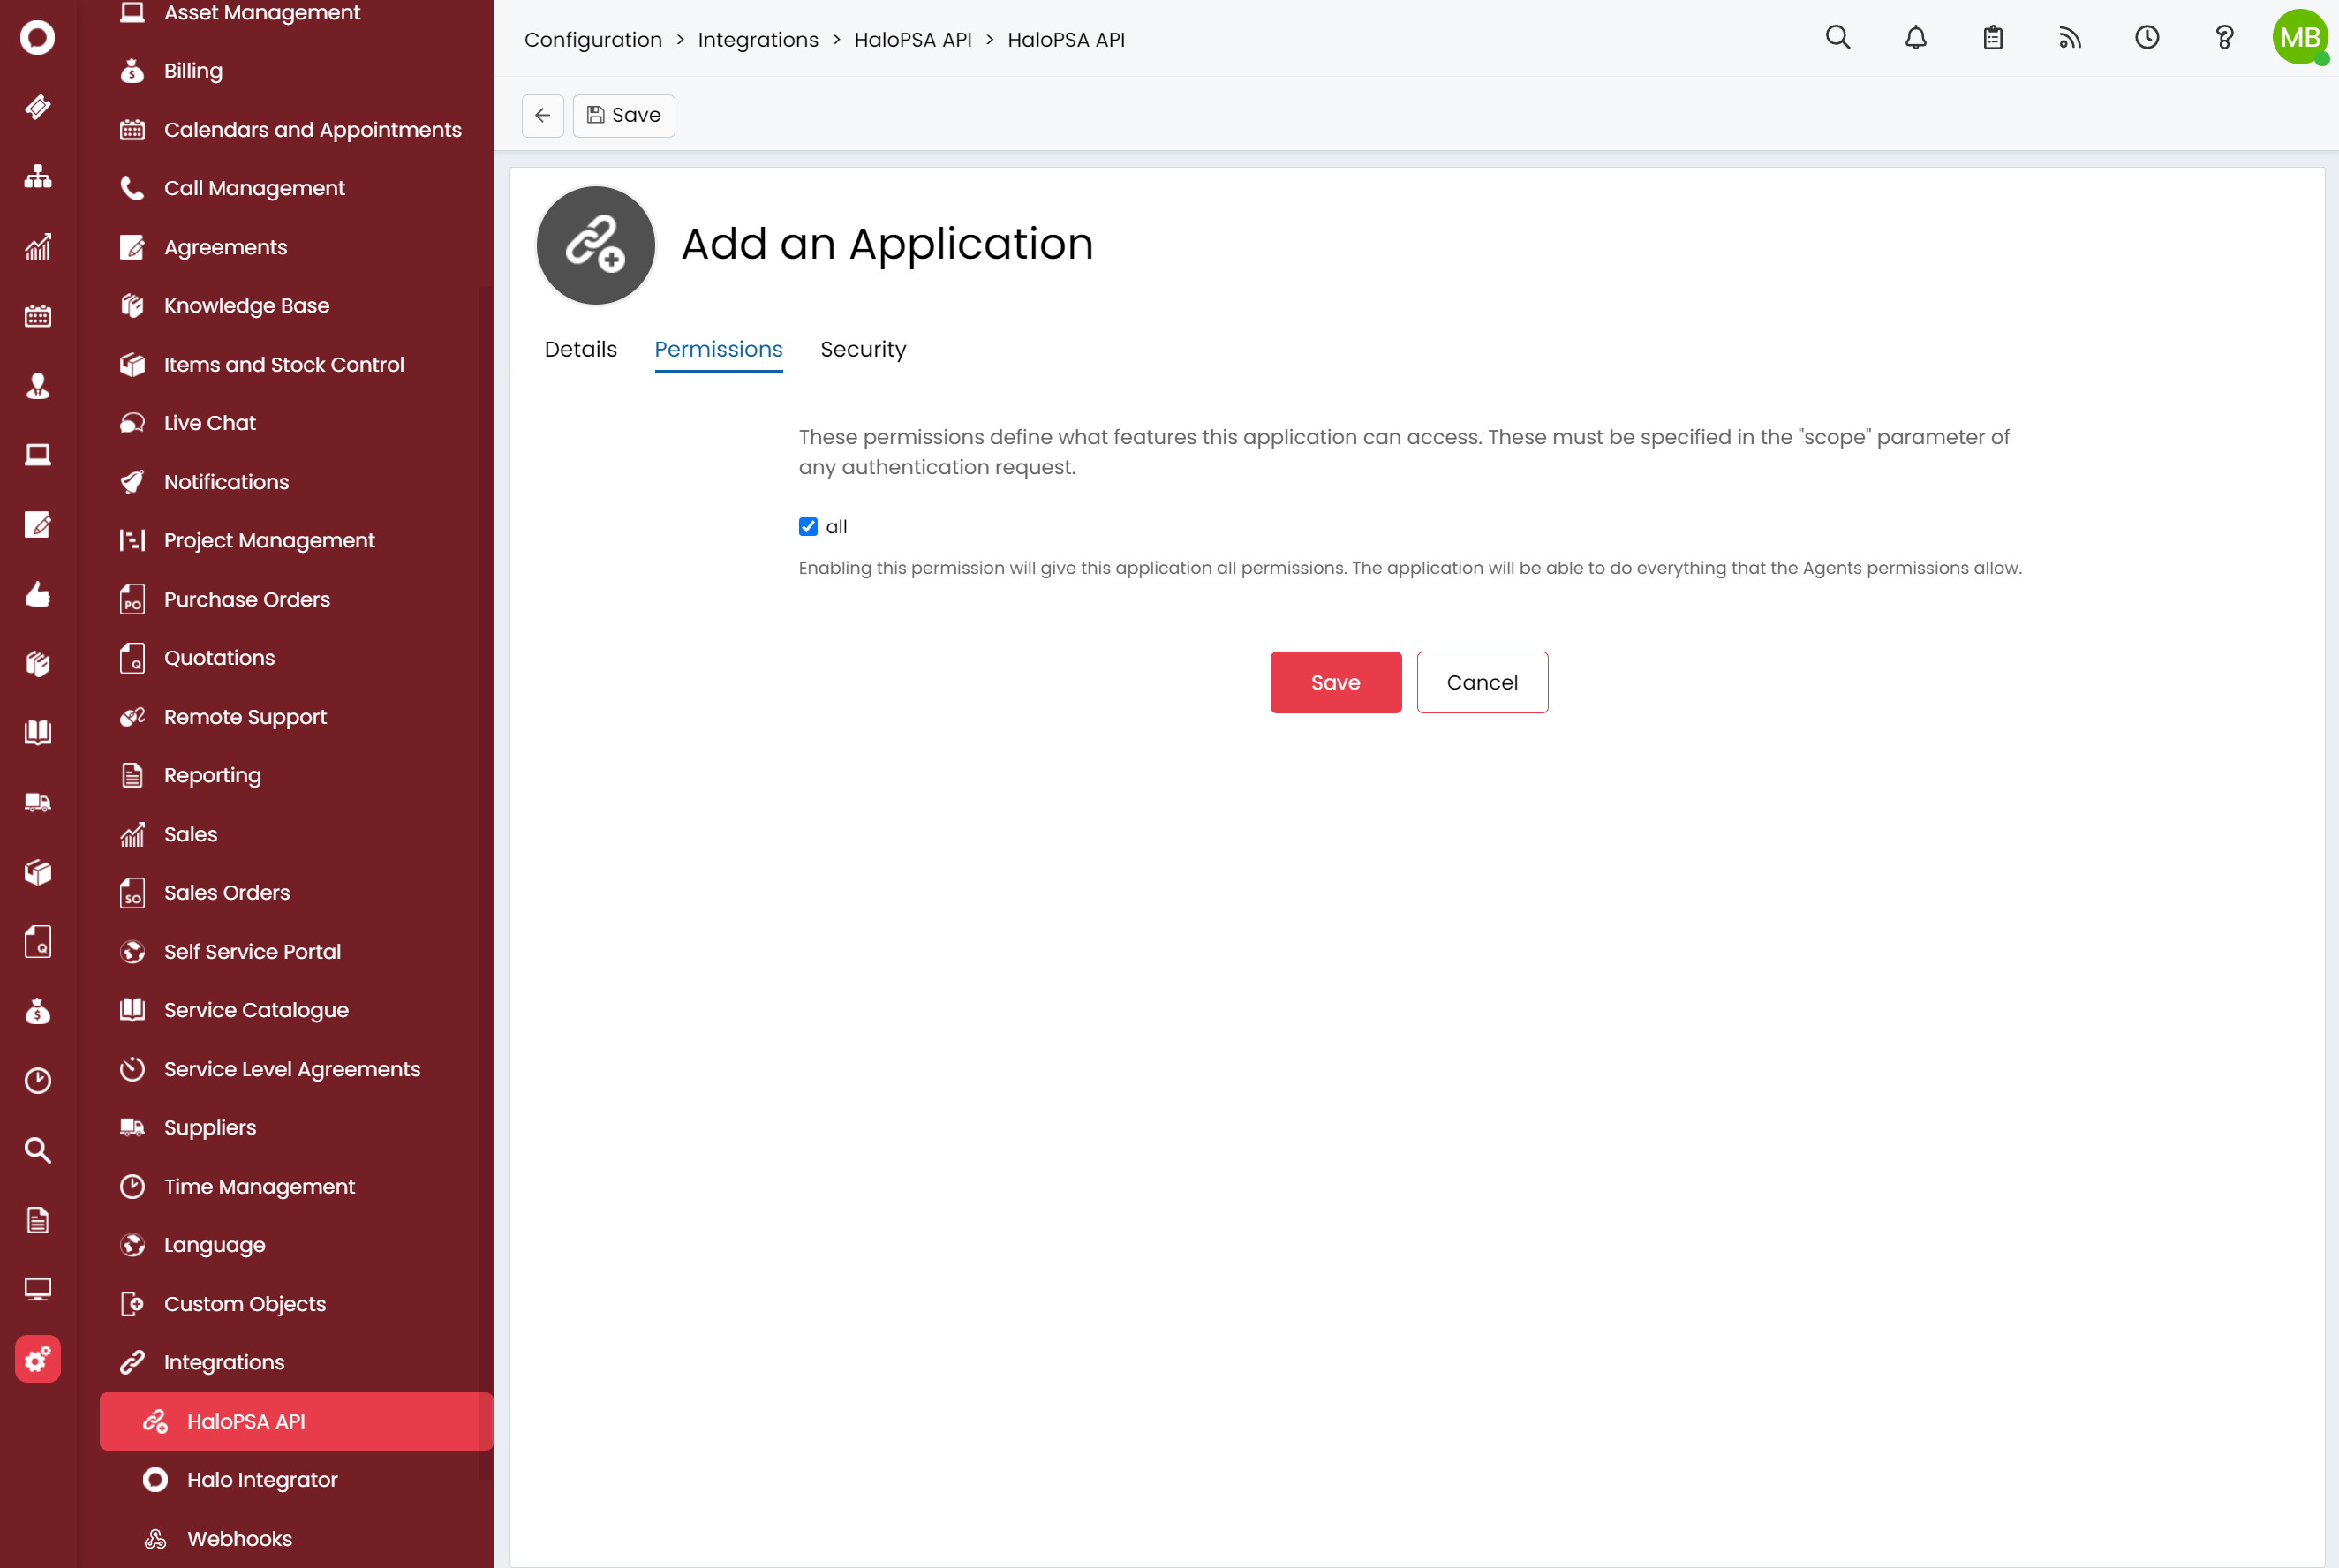Screen dimensions: 2339x1568
Task: Open configuration gears icon in narrow sidebar
Action: (x=38, y=1359)
